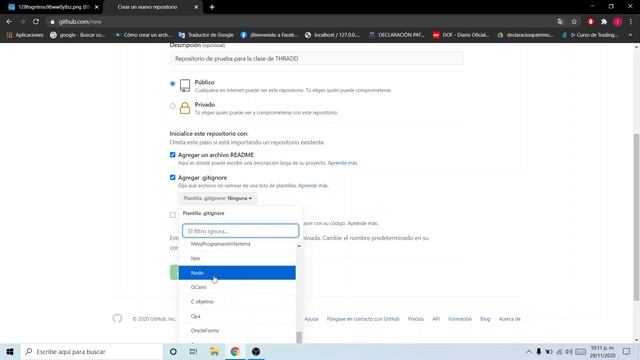
Task: Open the Windows notification center
Action: click(627, 351)
